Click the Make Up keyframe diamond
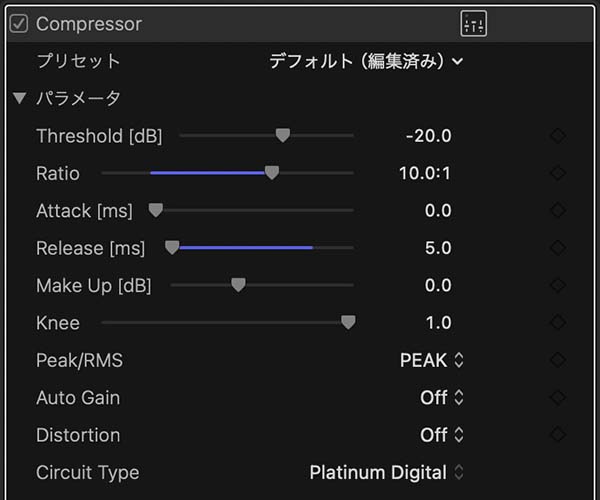 click(x=558, y=285)
